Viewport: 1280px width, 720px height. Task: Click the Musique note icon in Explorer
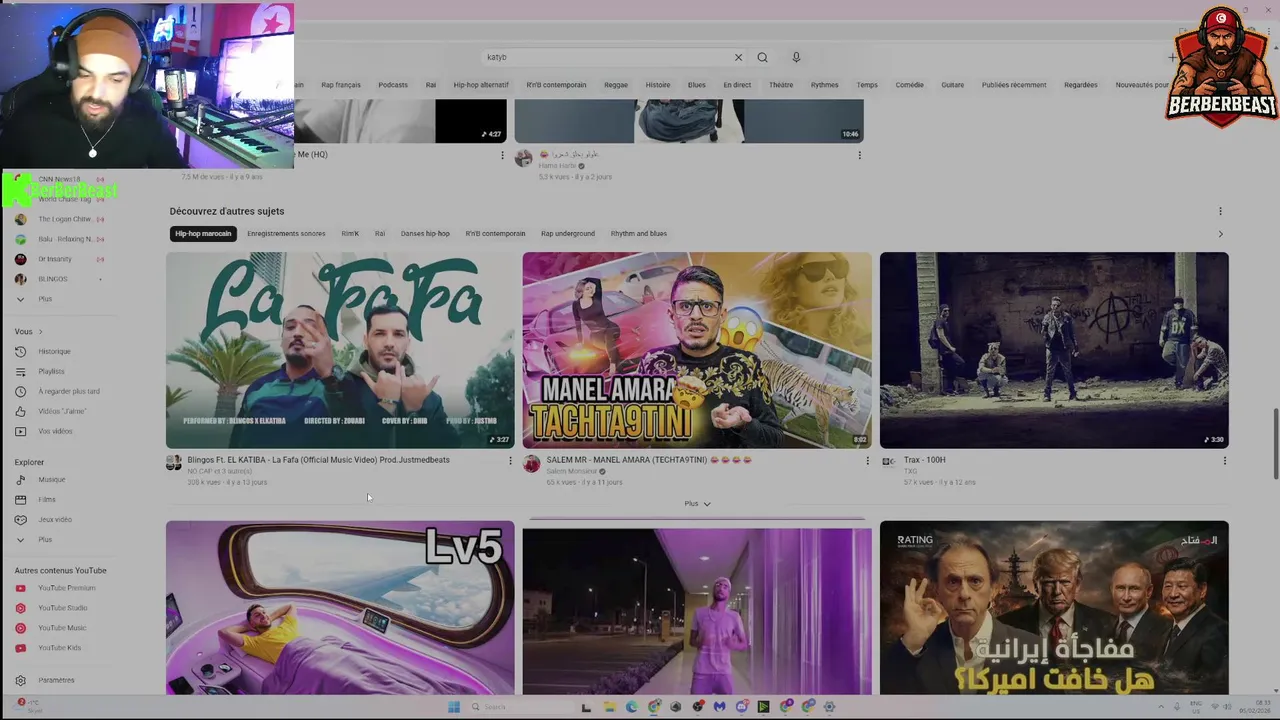tap(20, 479)
